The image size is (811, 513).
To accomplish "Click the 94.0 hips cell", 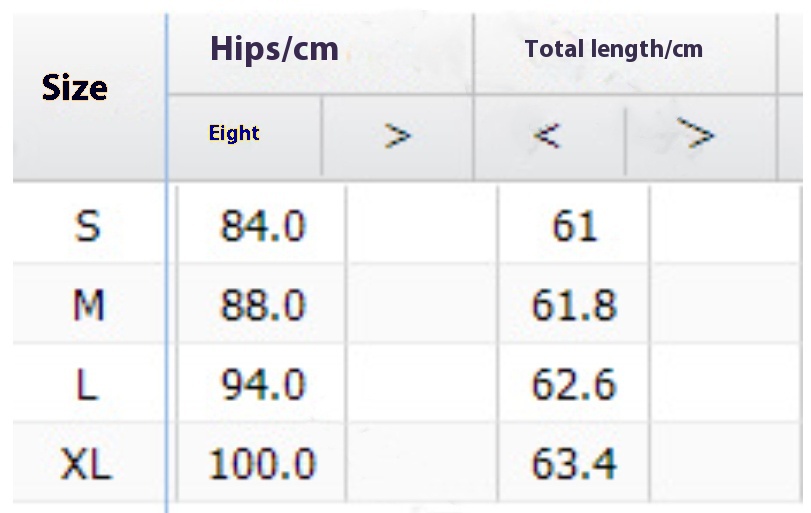I will [x=263, y=384].
